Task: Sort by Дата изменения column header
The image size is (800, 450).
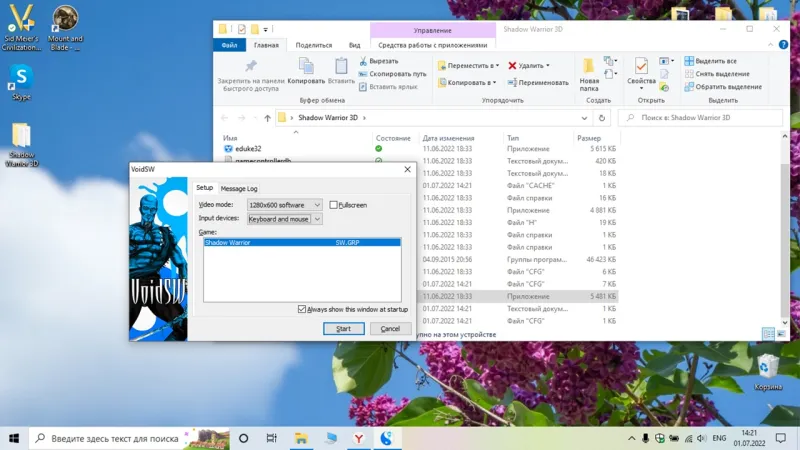Action: click(448, 138)
